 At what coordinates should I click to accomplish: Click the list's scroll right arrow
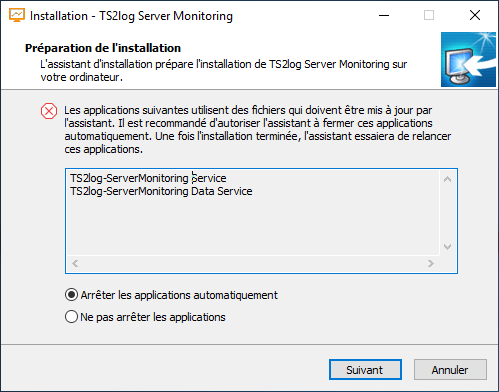click(x=431, y=264)
